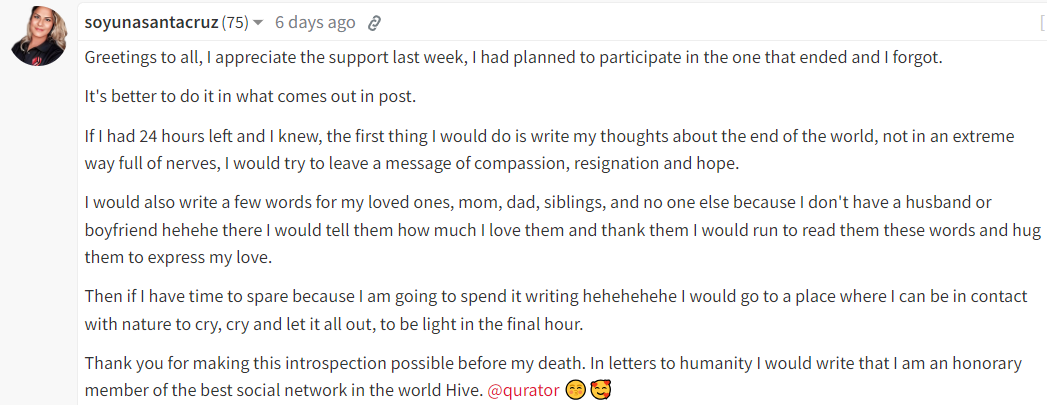Click the @qurator mention link
The height and width of the screenshot is (405, 1047).
coord(524,390)
